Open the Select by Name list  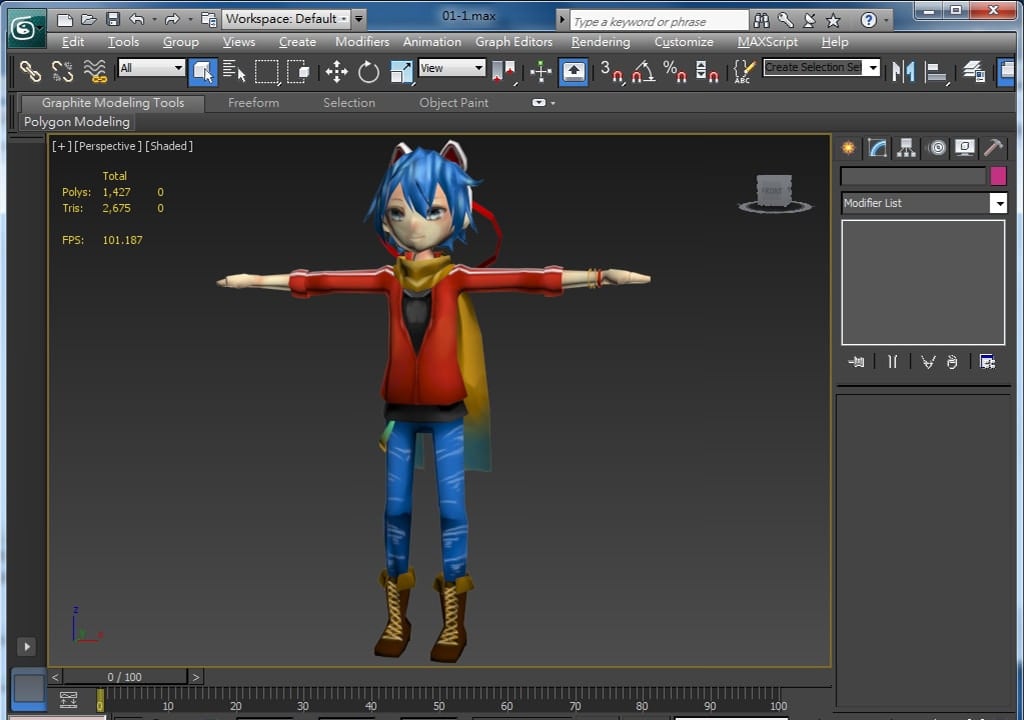(x=234, y=71)
